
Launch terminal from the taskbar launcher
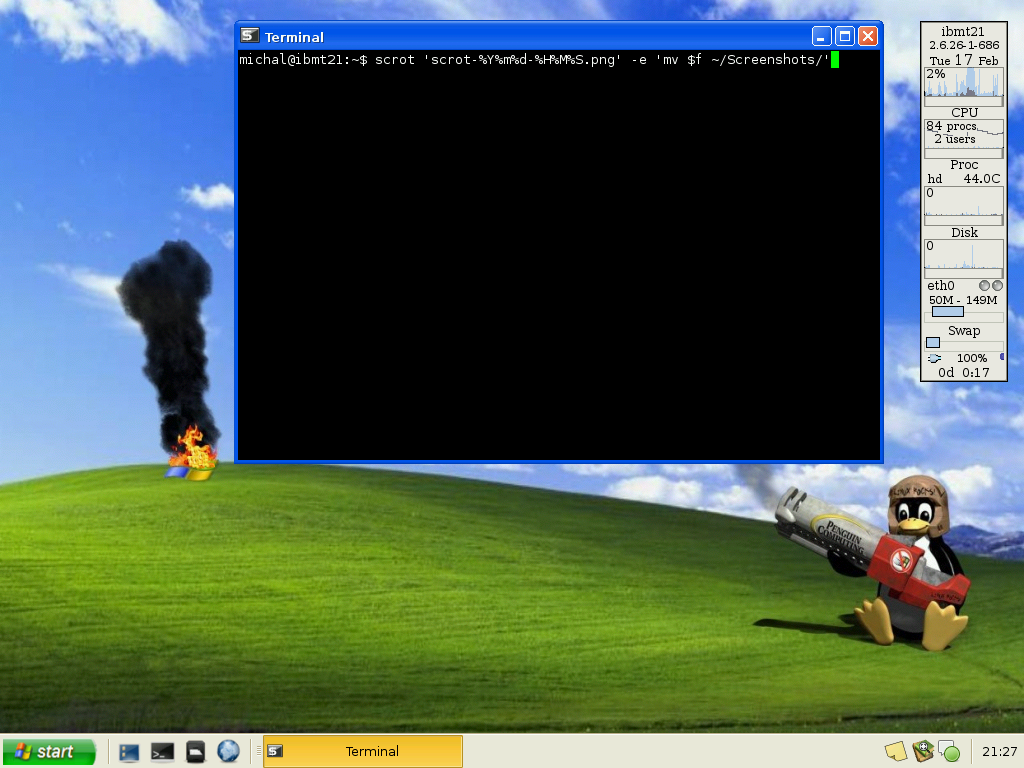(162, 752)
